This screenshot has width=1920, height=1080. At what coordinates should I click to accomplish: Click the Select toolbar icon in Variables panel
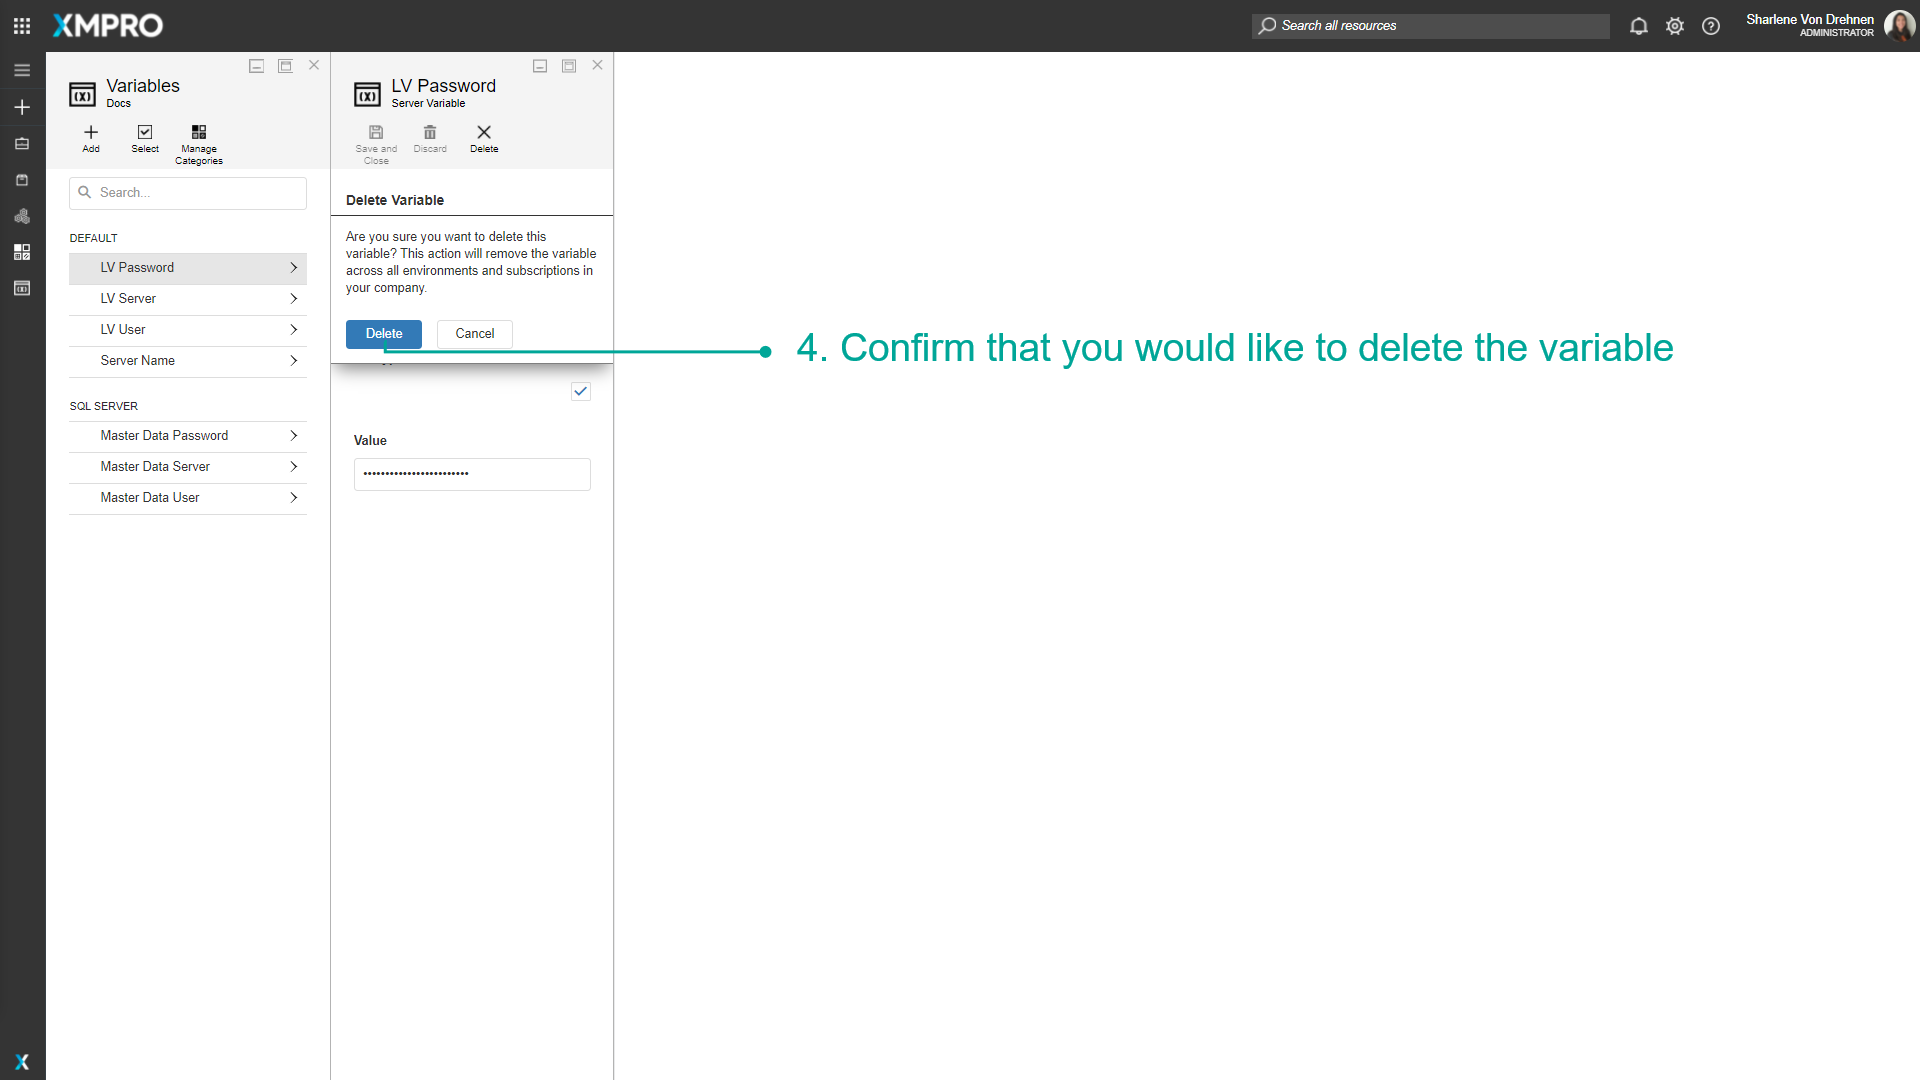pyautogui.click(x=144, y=131)
